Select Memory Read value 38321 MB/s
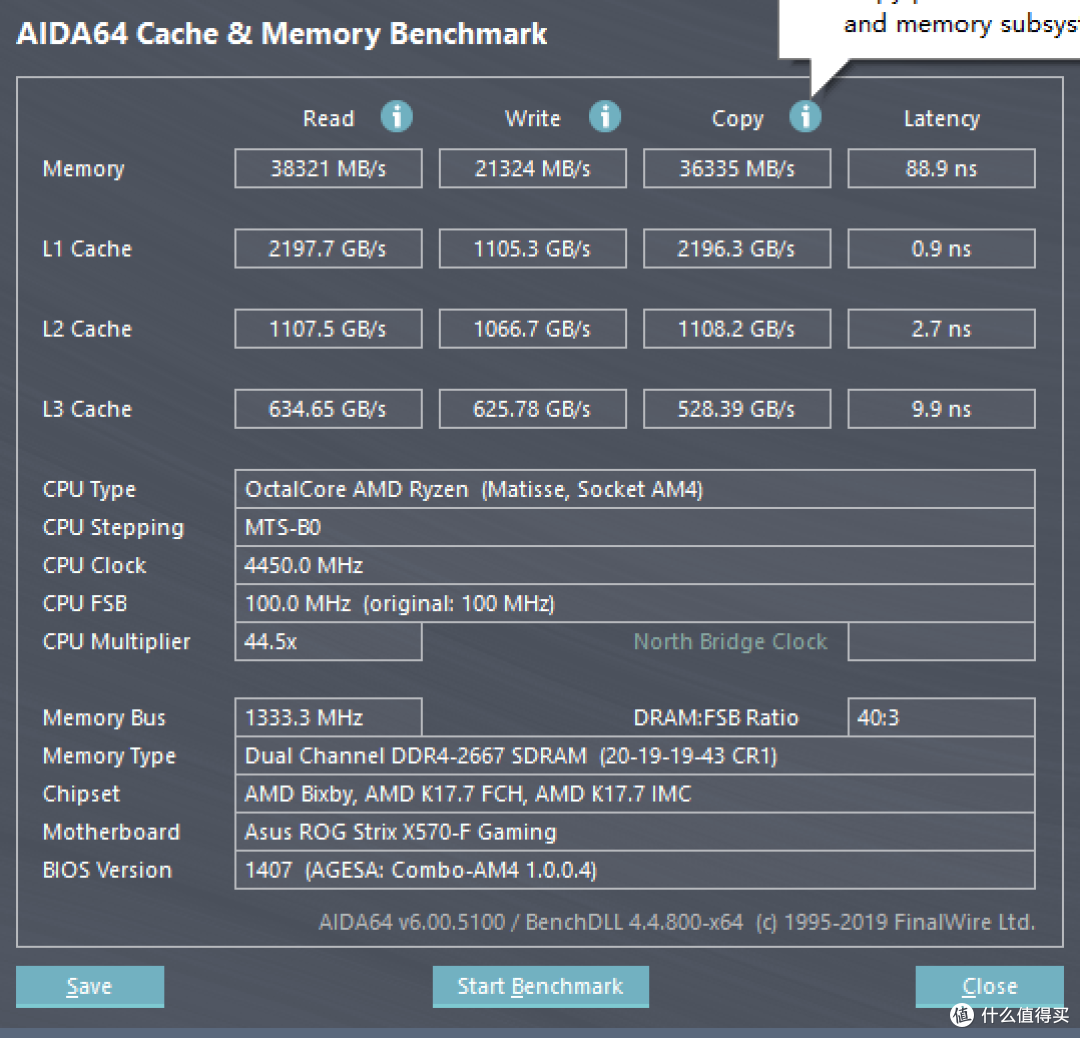Image resolution: width=1080 pixels, height=1038 pixels. click(x=329, y=168)
